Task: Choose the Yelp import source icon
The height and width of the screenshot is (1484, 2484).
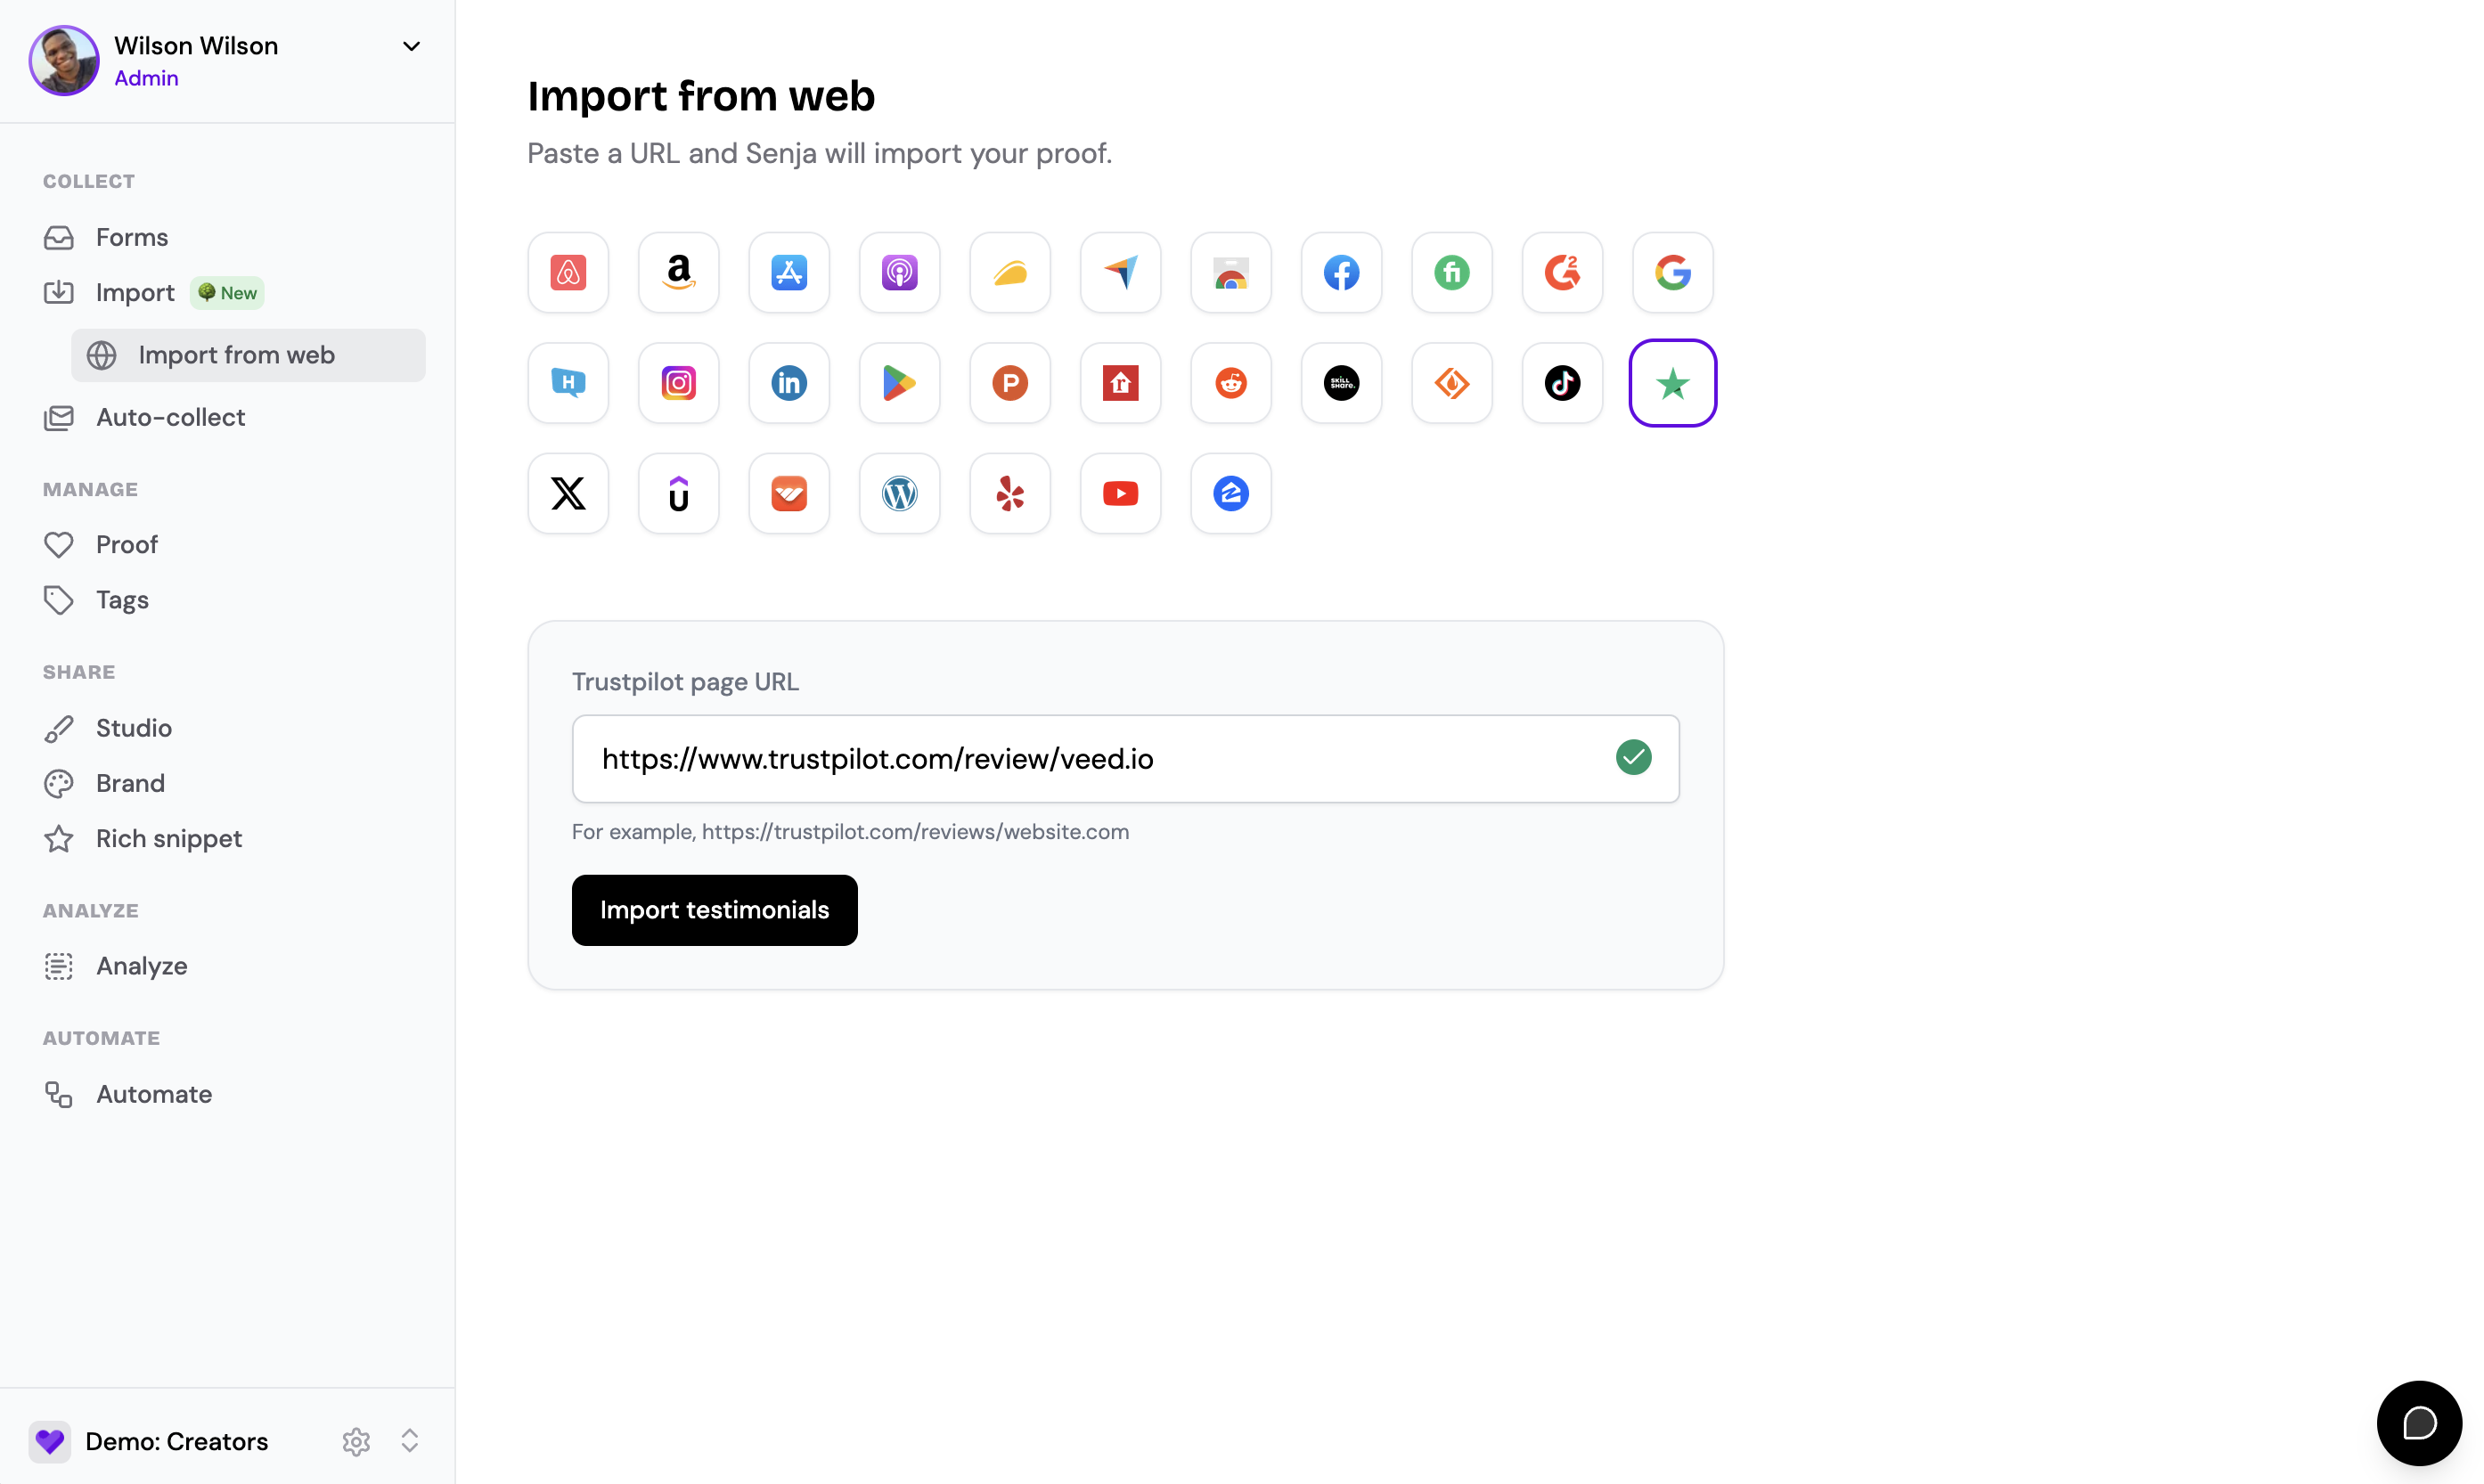Action: coord(1010,493)
